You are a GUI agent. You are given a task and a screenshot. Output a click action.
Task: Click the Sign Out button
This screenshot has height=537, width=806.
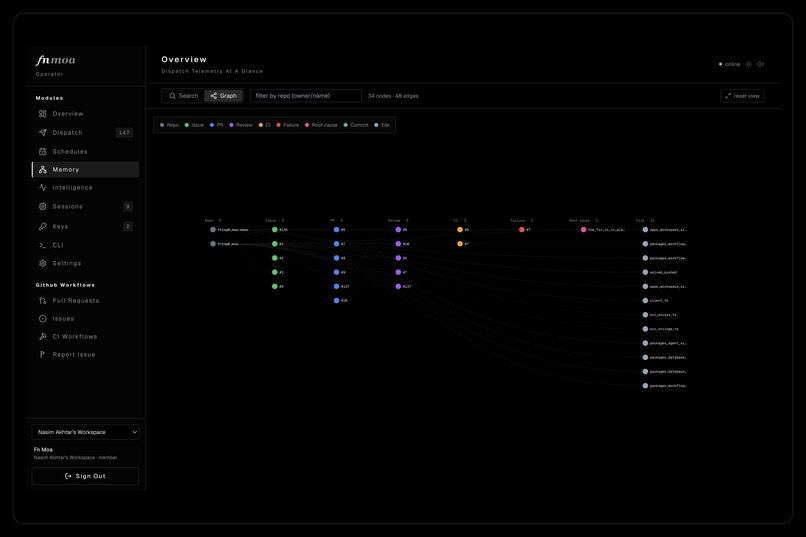click(x=85, y=476)
